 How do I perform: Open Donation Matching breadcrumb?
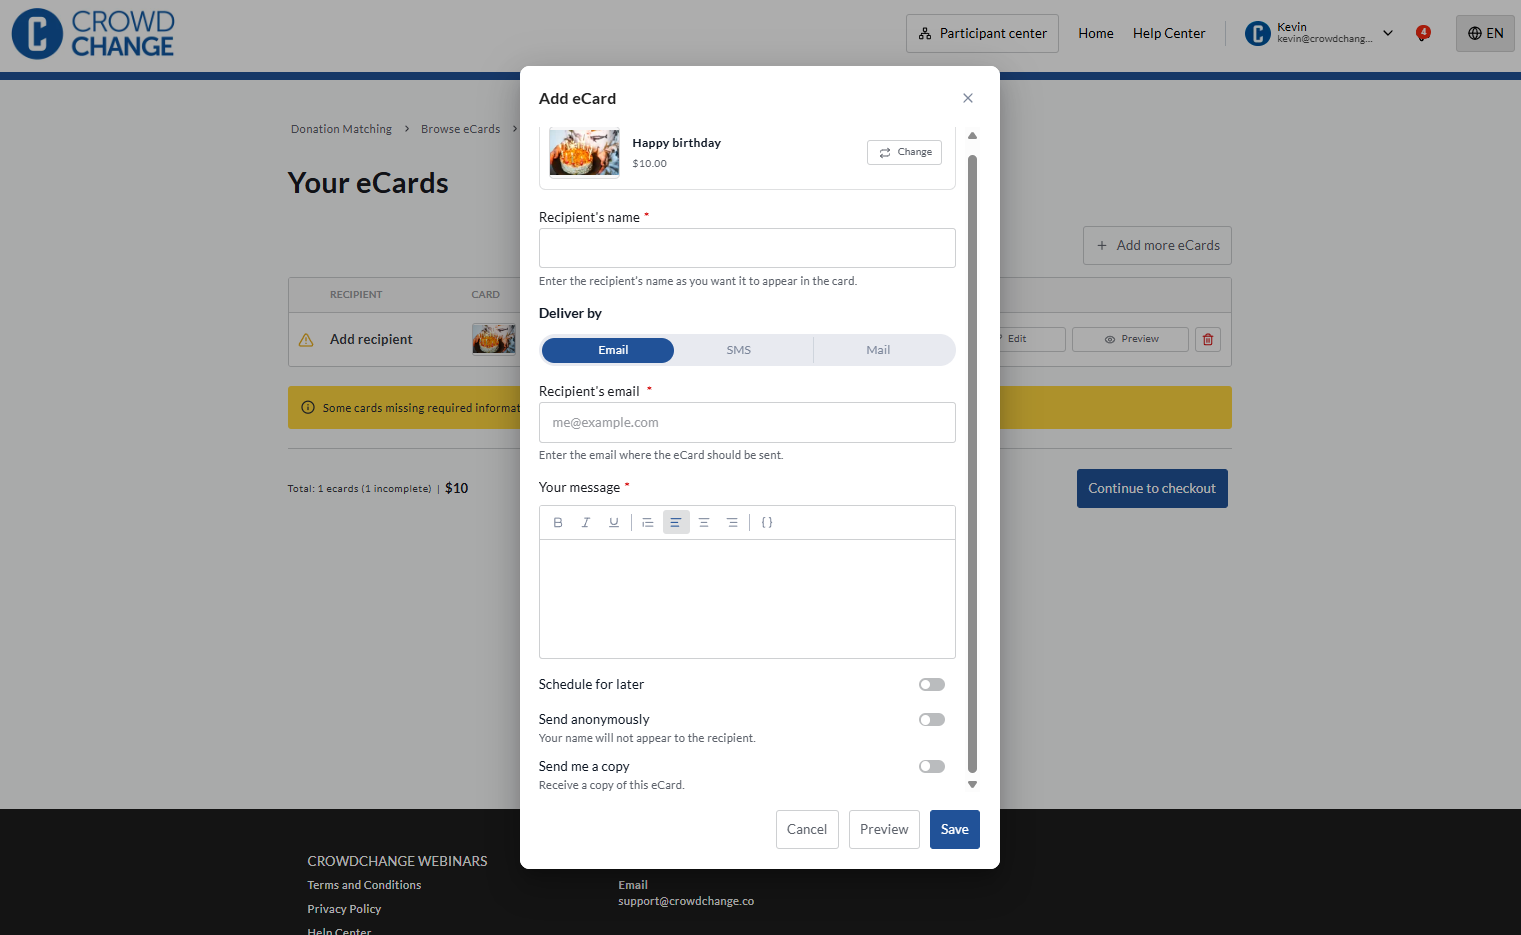341,129
